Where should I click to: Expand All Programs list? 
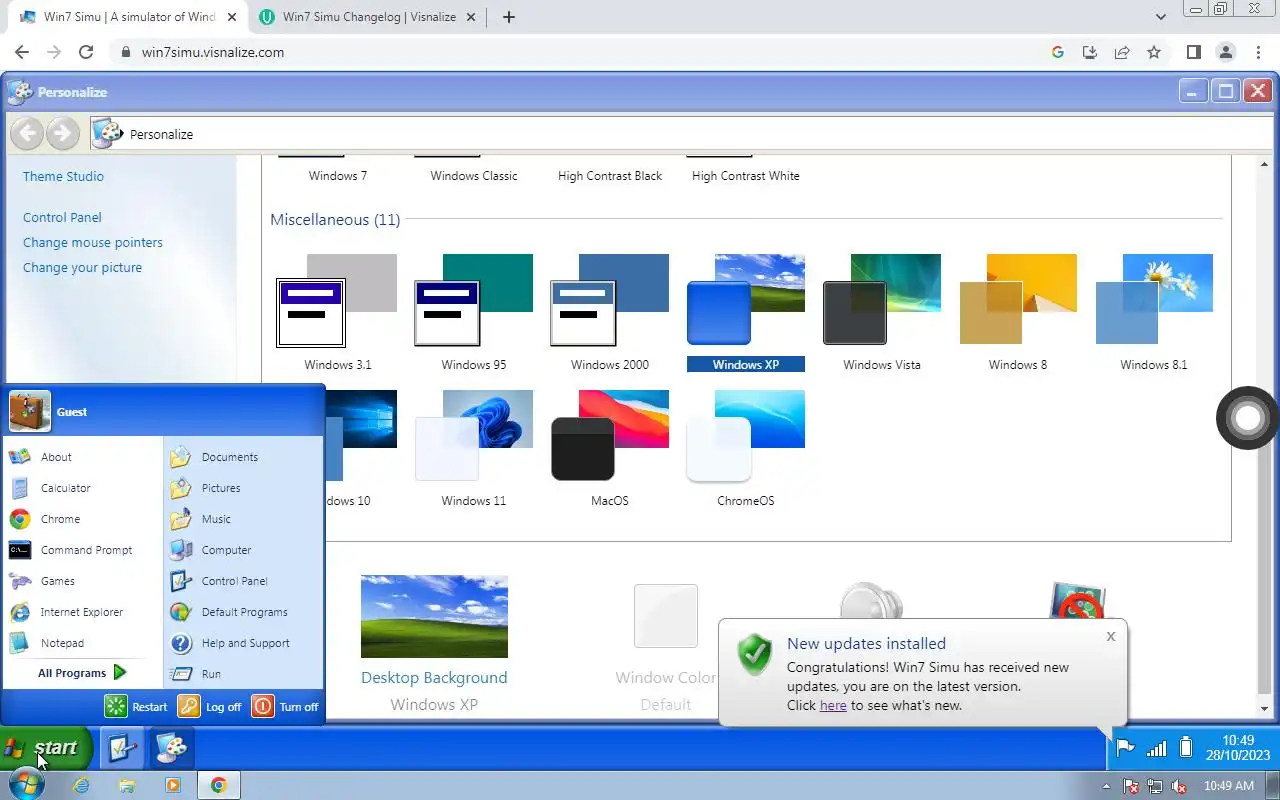[x=82, y=673]
